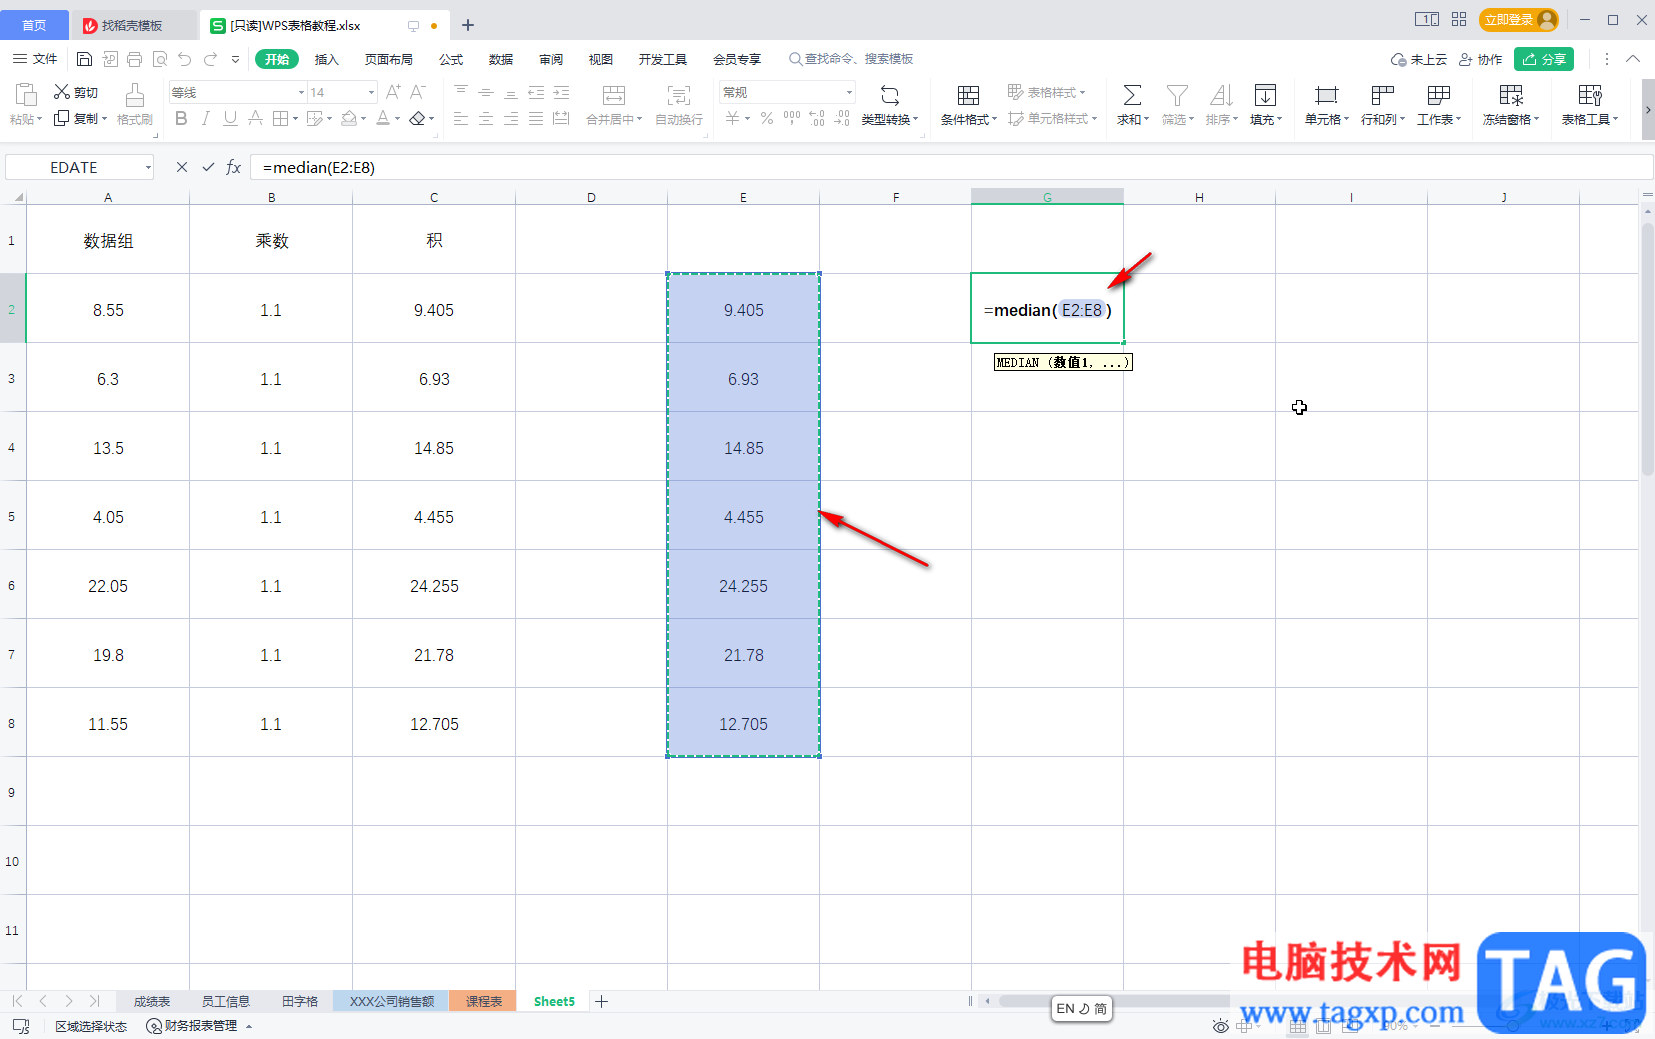Toggle italic formatting
Viewport: 1655px width, 1039px height.
coord(206,118)
